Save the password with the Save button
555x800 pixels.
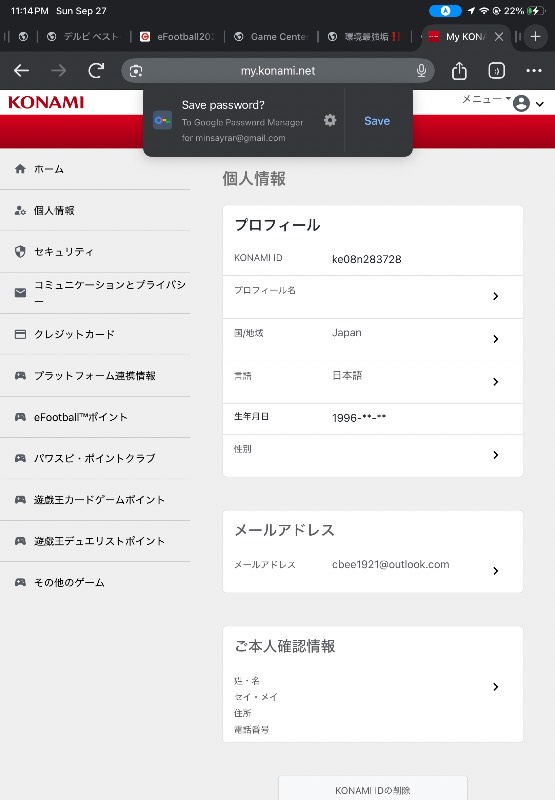(x=377, y=121)
